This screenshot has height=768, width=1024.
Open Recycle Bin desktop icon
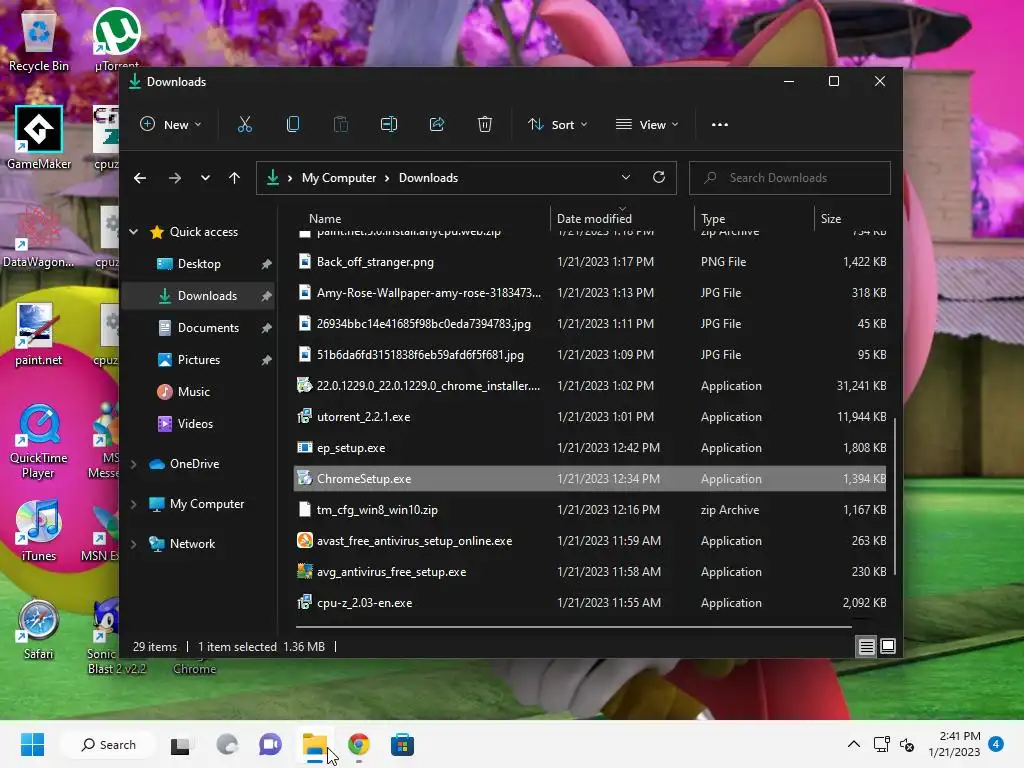[x=39, y=40]
